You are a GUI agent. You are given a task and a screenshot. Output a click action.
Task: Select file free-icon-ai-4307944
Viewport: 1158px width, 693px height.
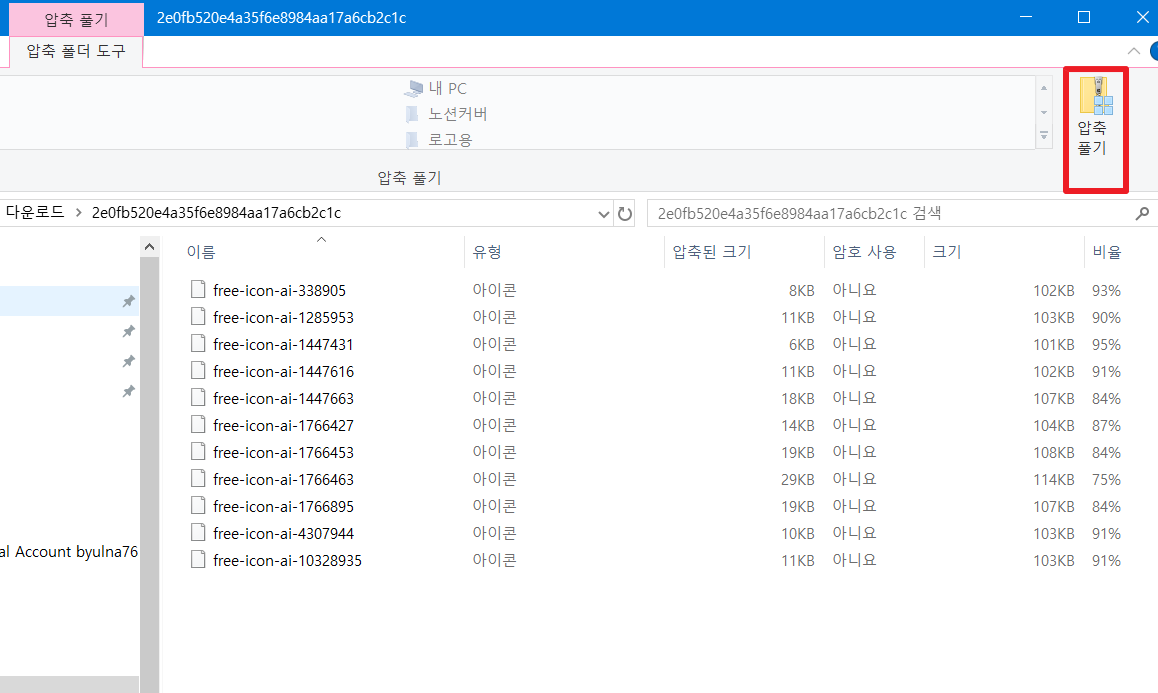pyautogui.click(x=284, y=533)
